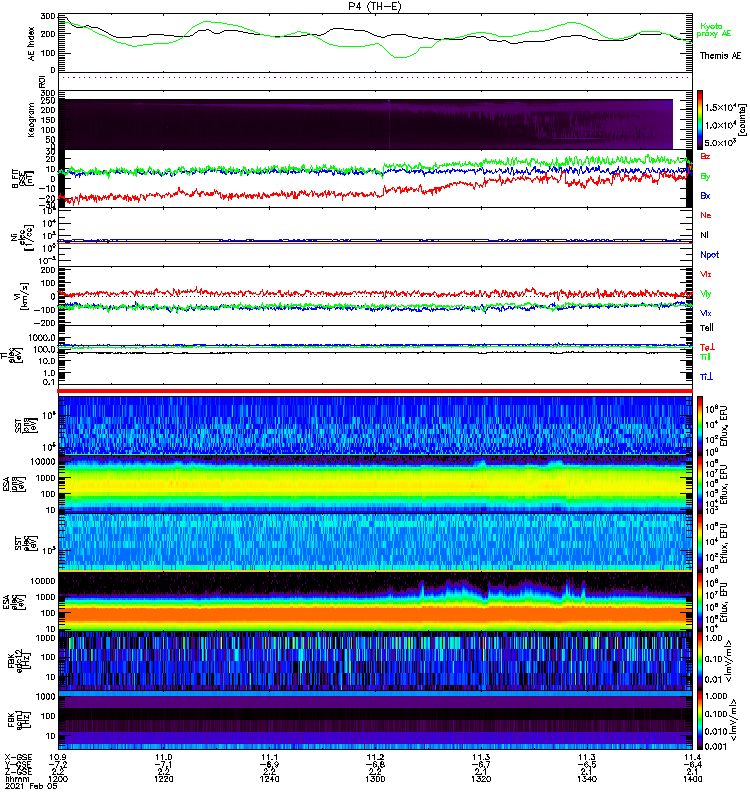Click the Keogram counts color bar

(x=700, y=120)
